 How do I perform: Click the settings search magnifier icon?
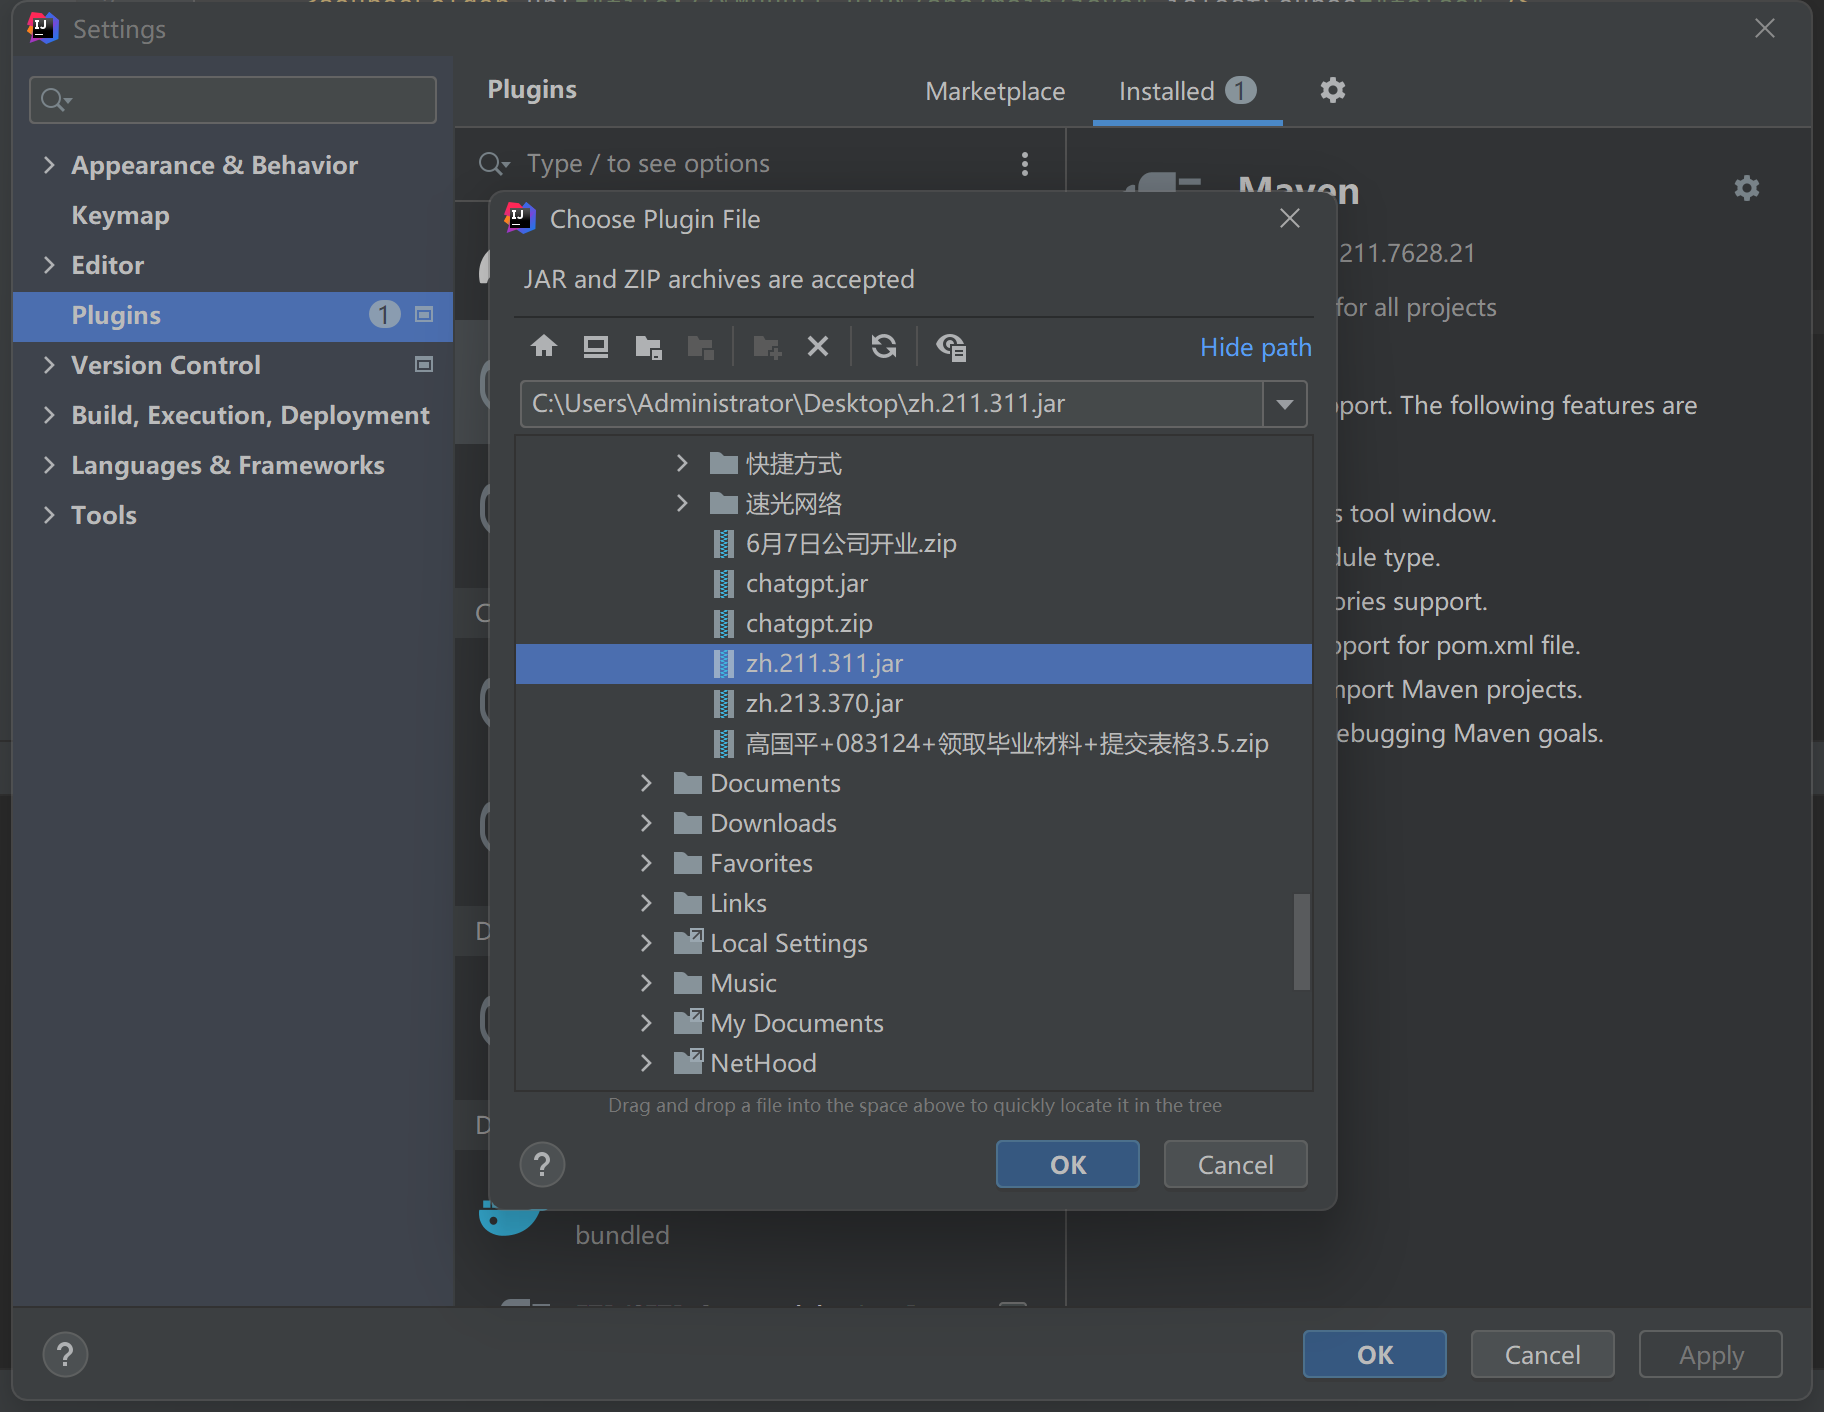point(55,99)
